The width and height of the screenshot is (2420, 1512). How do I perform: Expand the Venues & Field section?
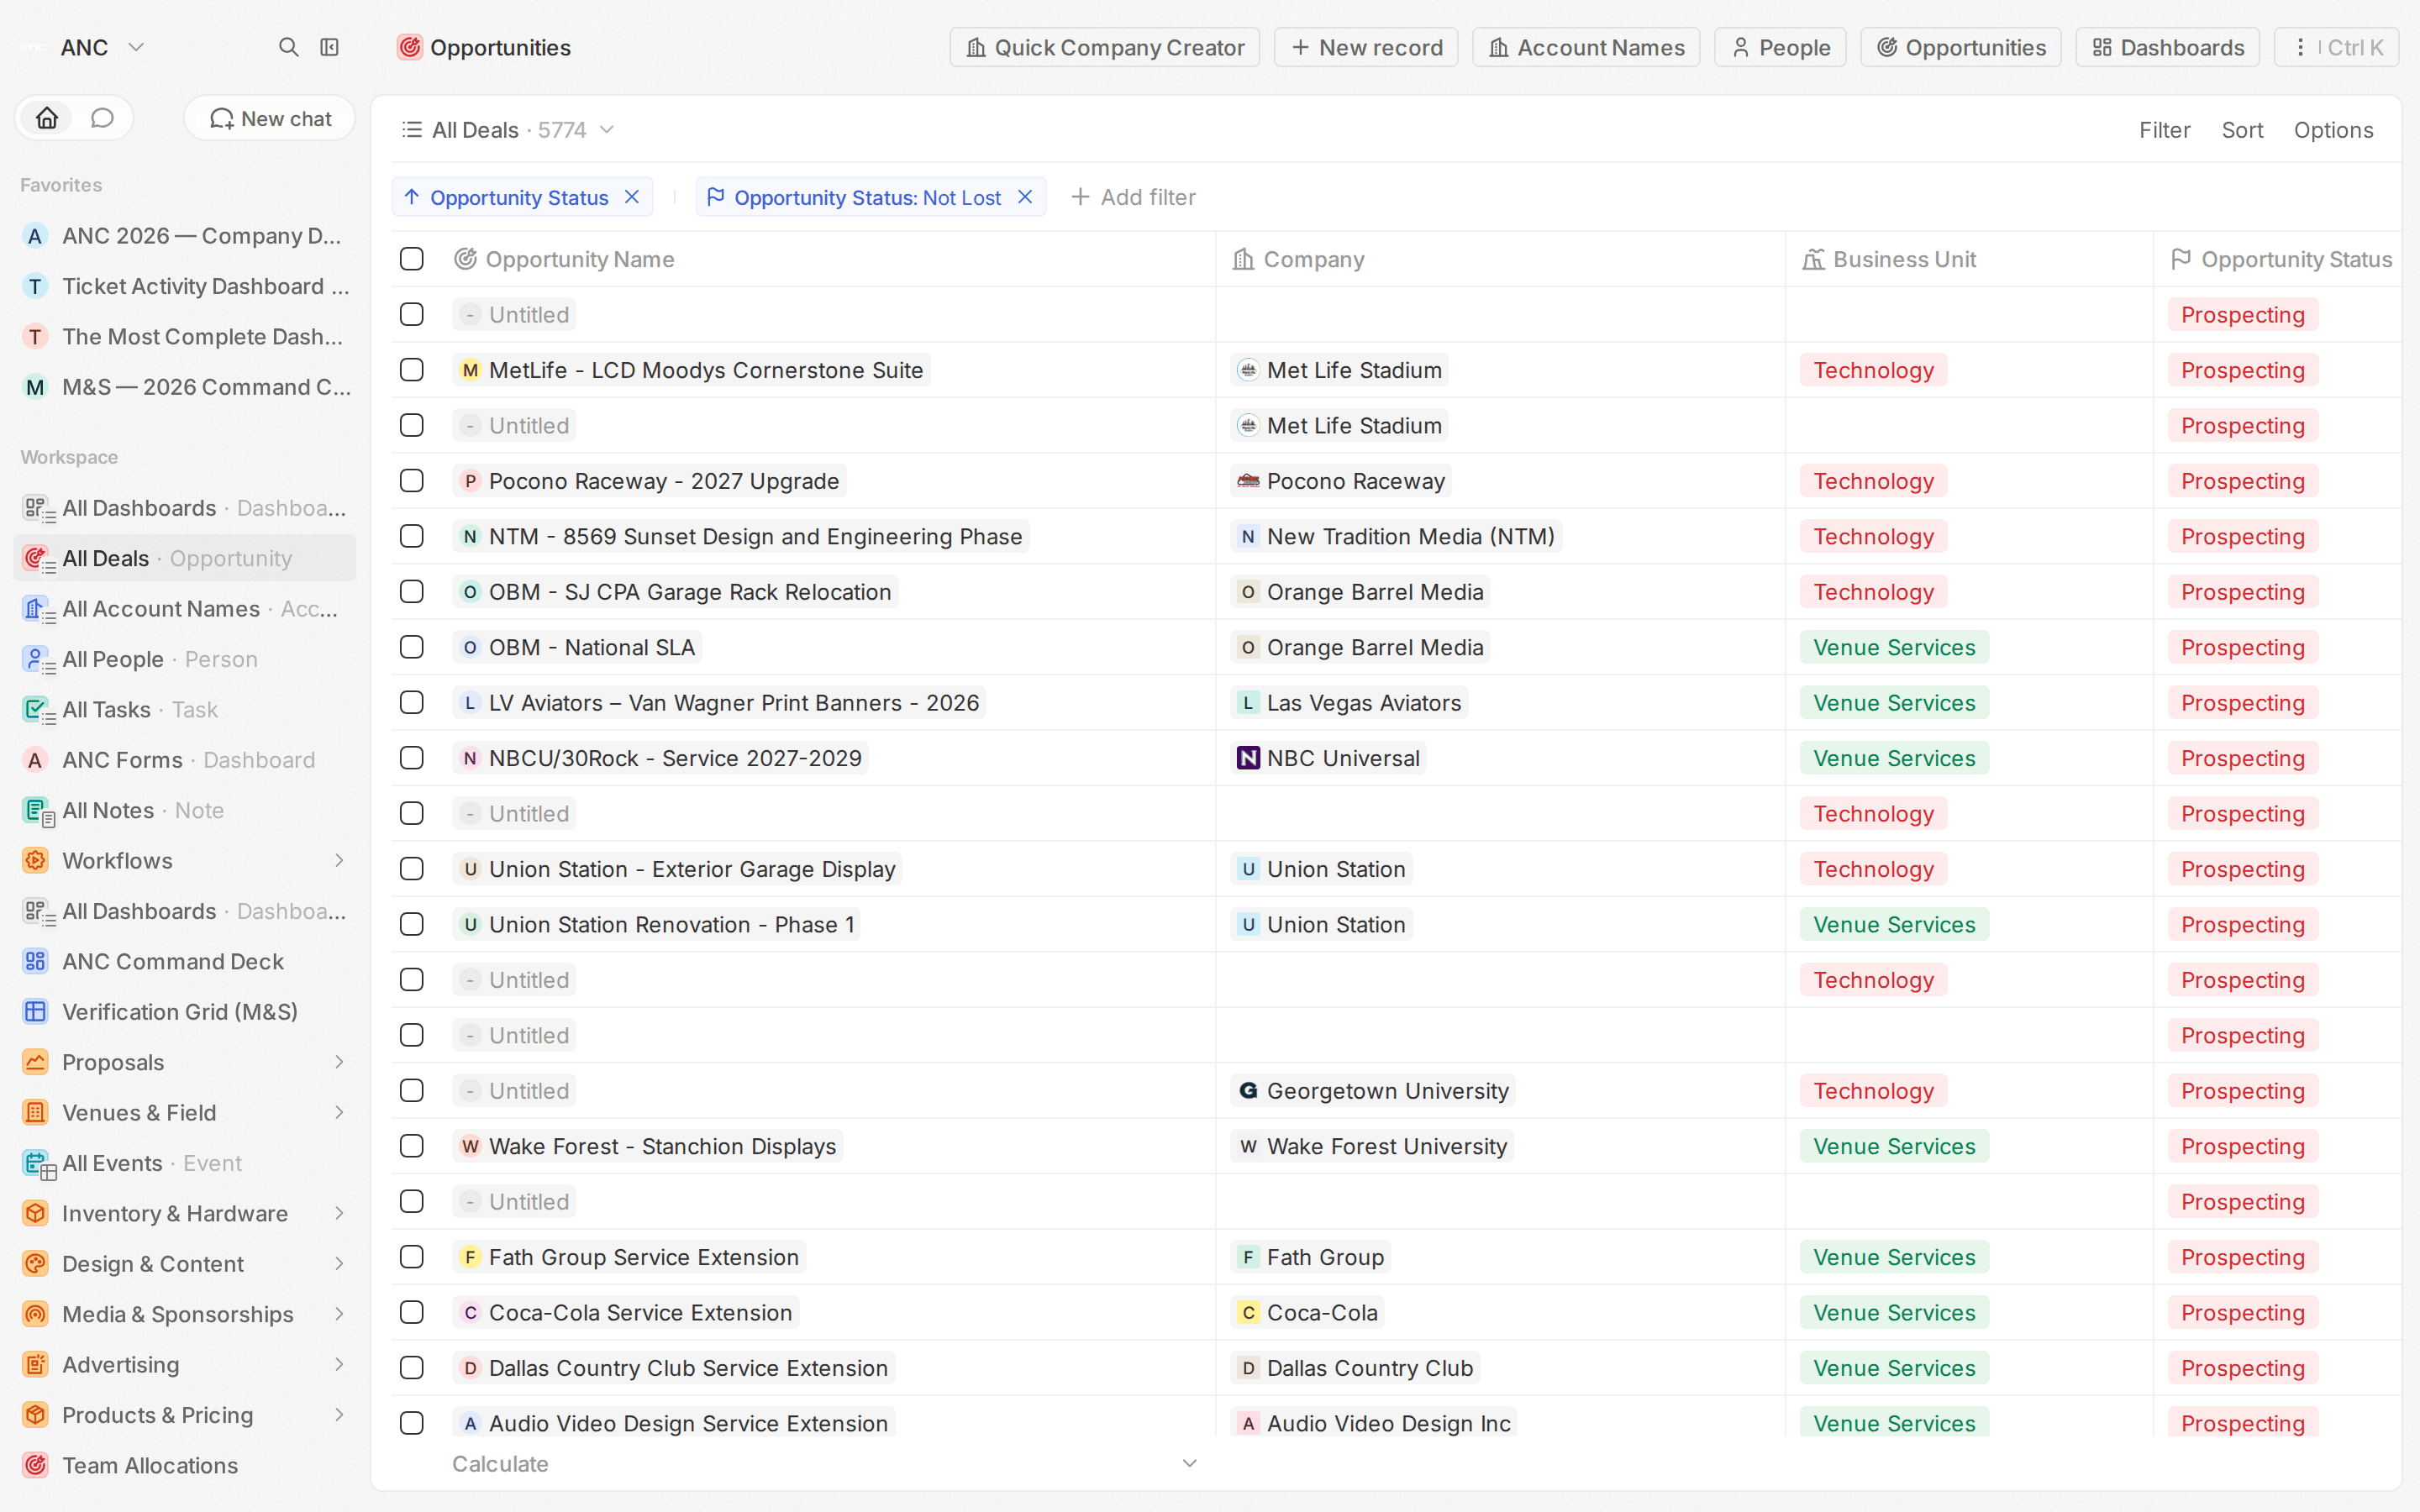coord(339,1112)
